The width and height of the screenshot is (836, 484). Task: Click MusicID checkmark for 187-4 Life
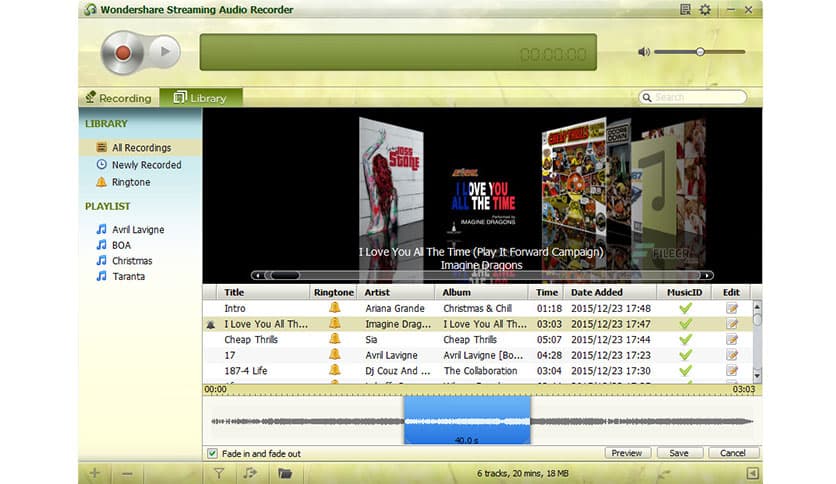coord(686,370)
